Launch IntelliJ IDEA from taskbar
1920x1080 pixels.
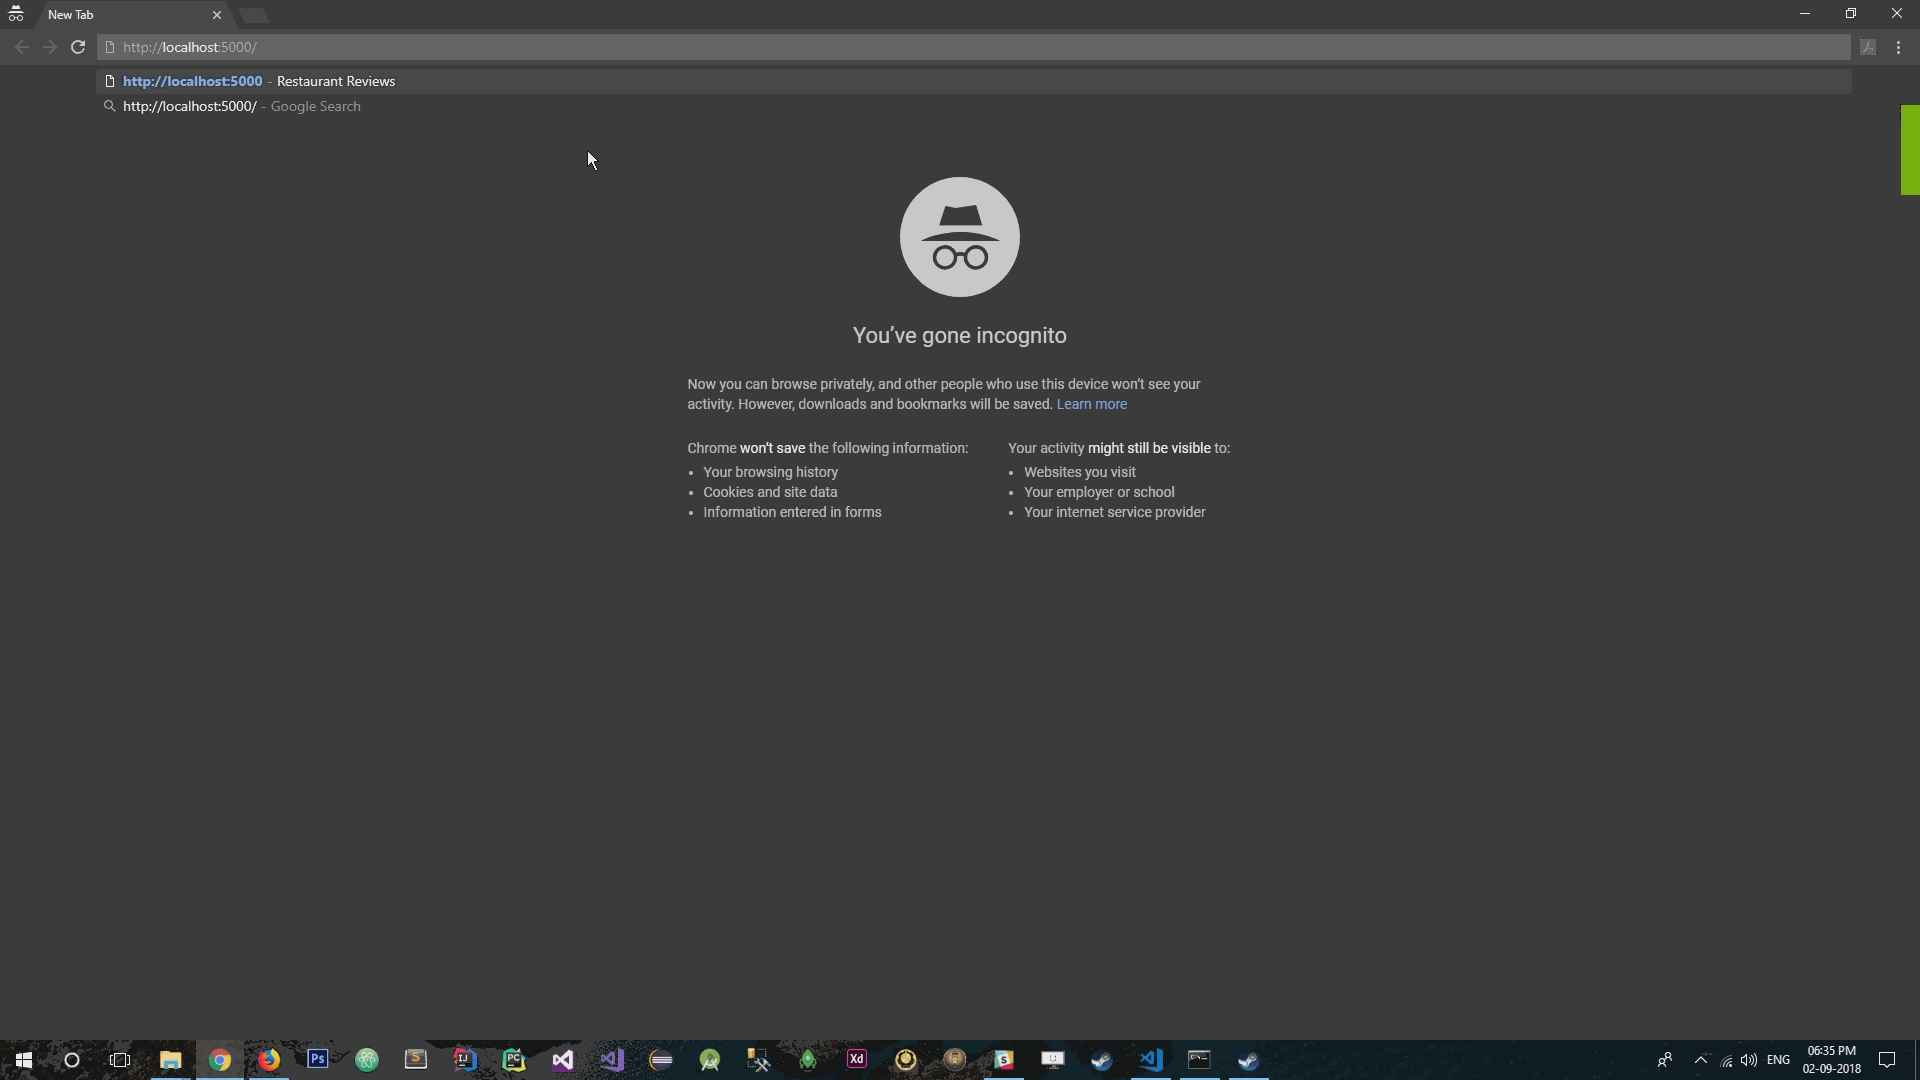click(x=465, y=1059)
